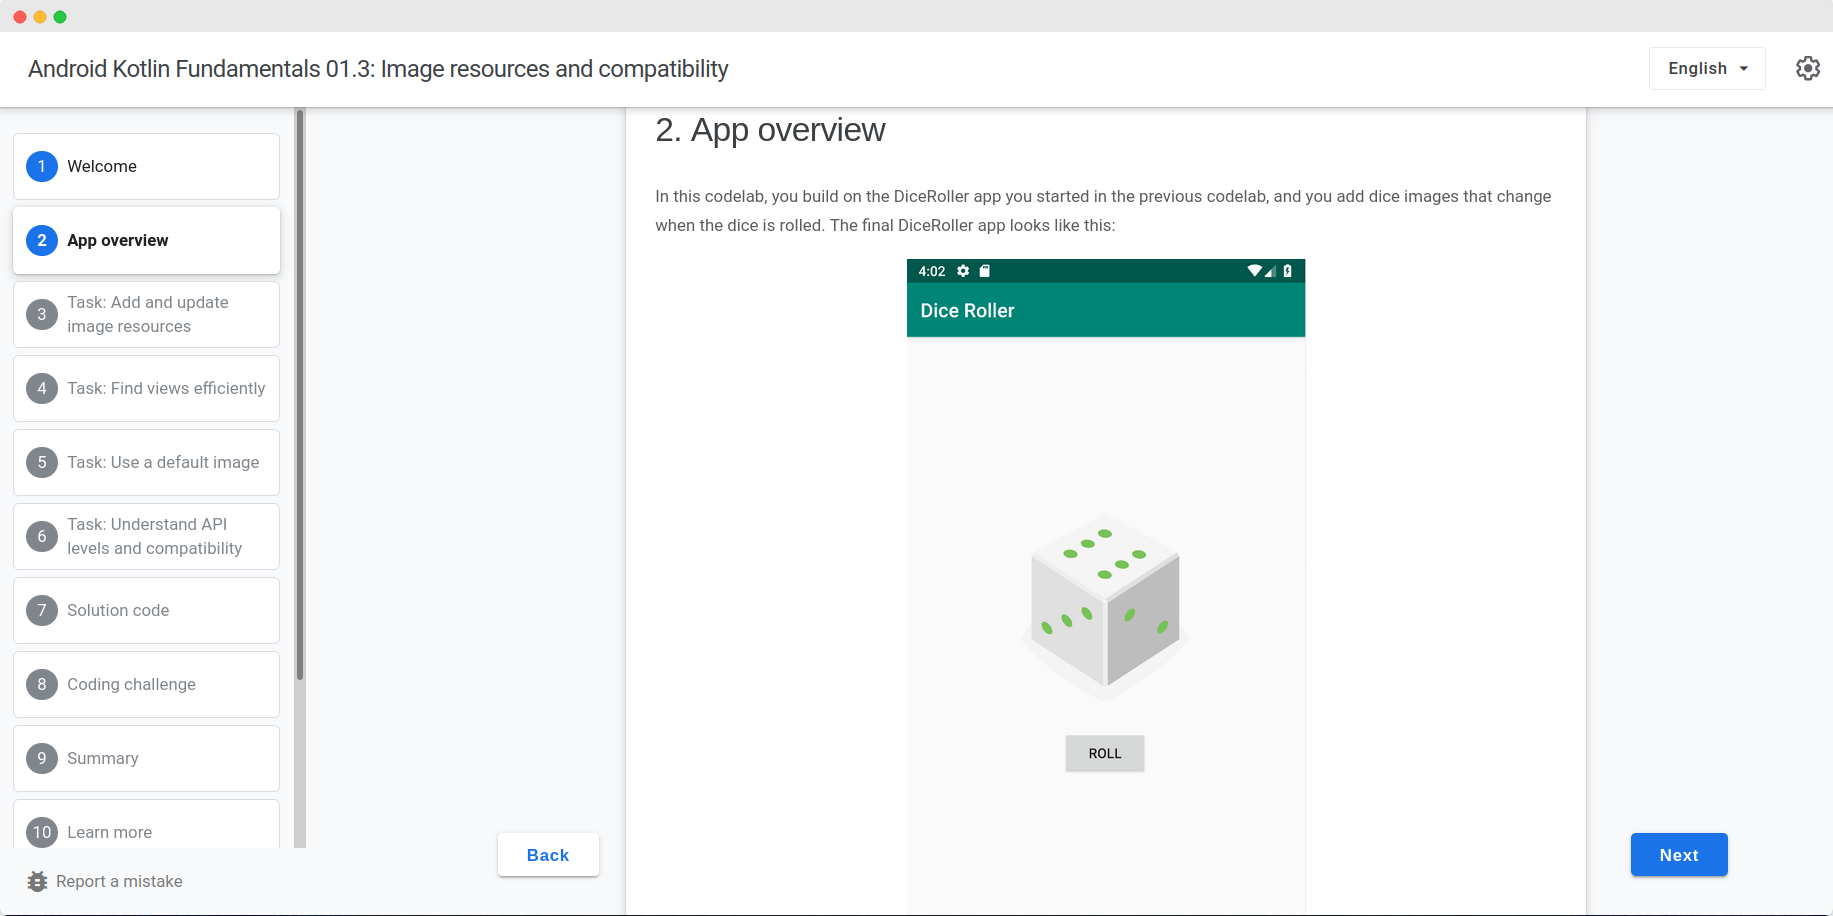
Task: View the Summary step
Action: [x=146, y=758]
